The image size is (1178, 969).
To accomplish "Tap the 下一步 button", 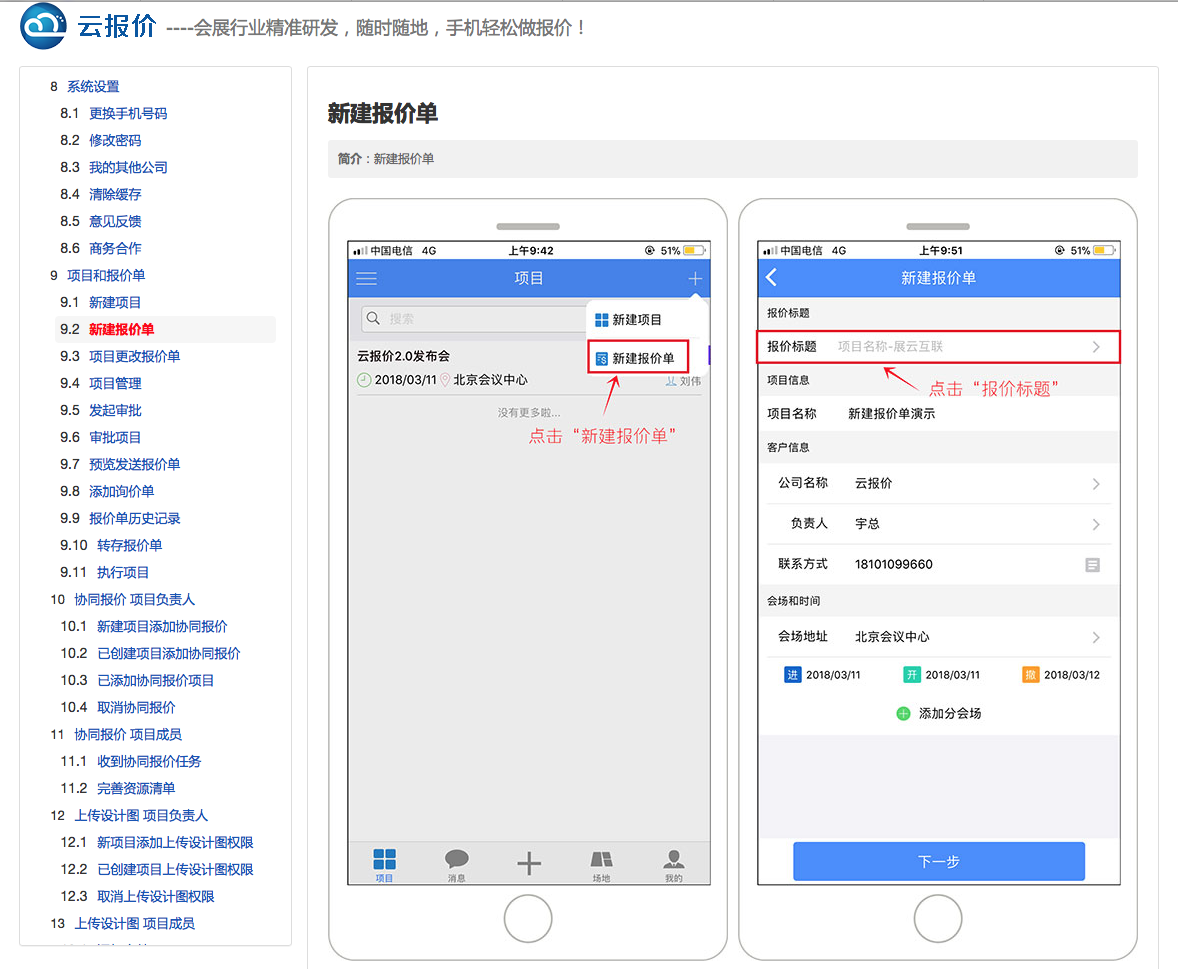I will click(x=938, y=862).
